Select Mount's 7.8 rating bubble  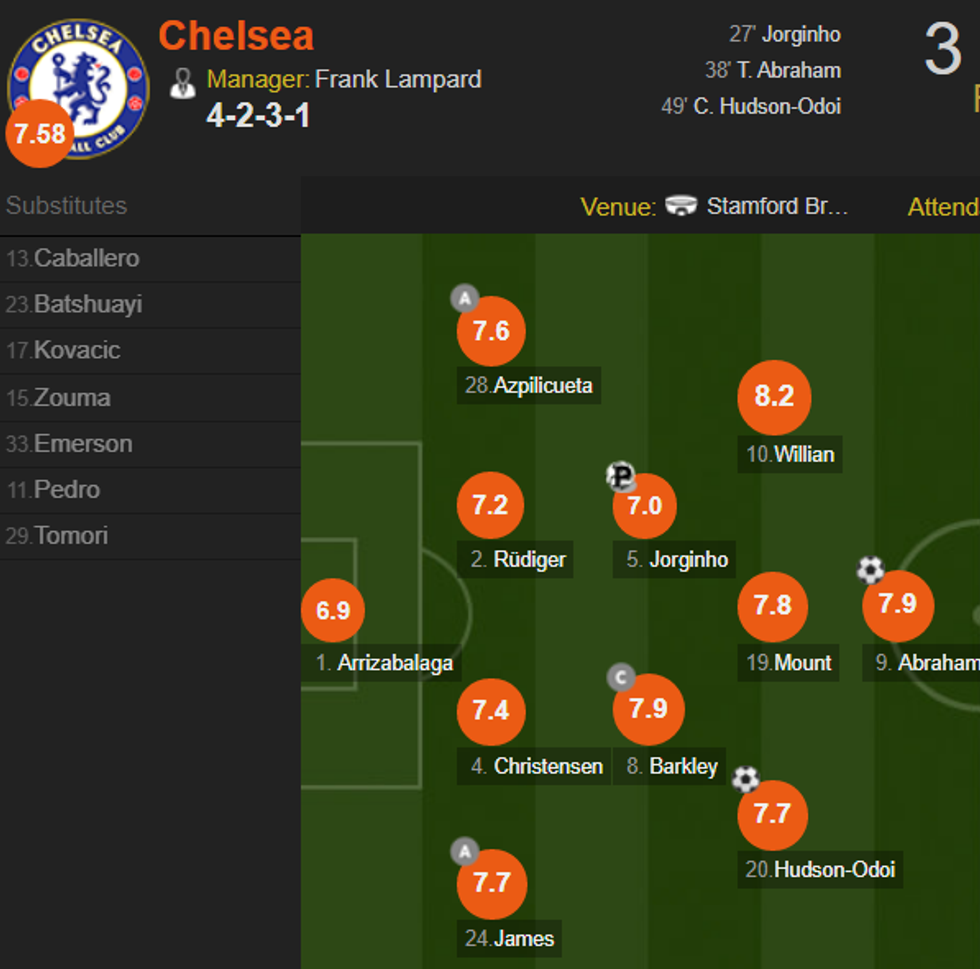point(772,606)
